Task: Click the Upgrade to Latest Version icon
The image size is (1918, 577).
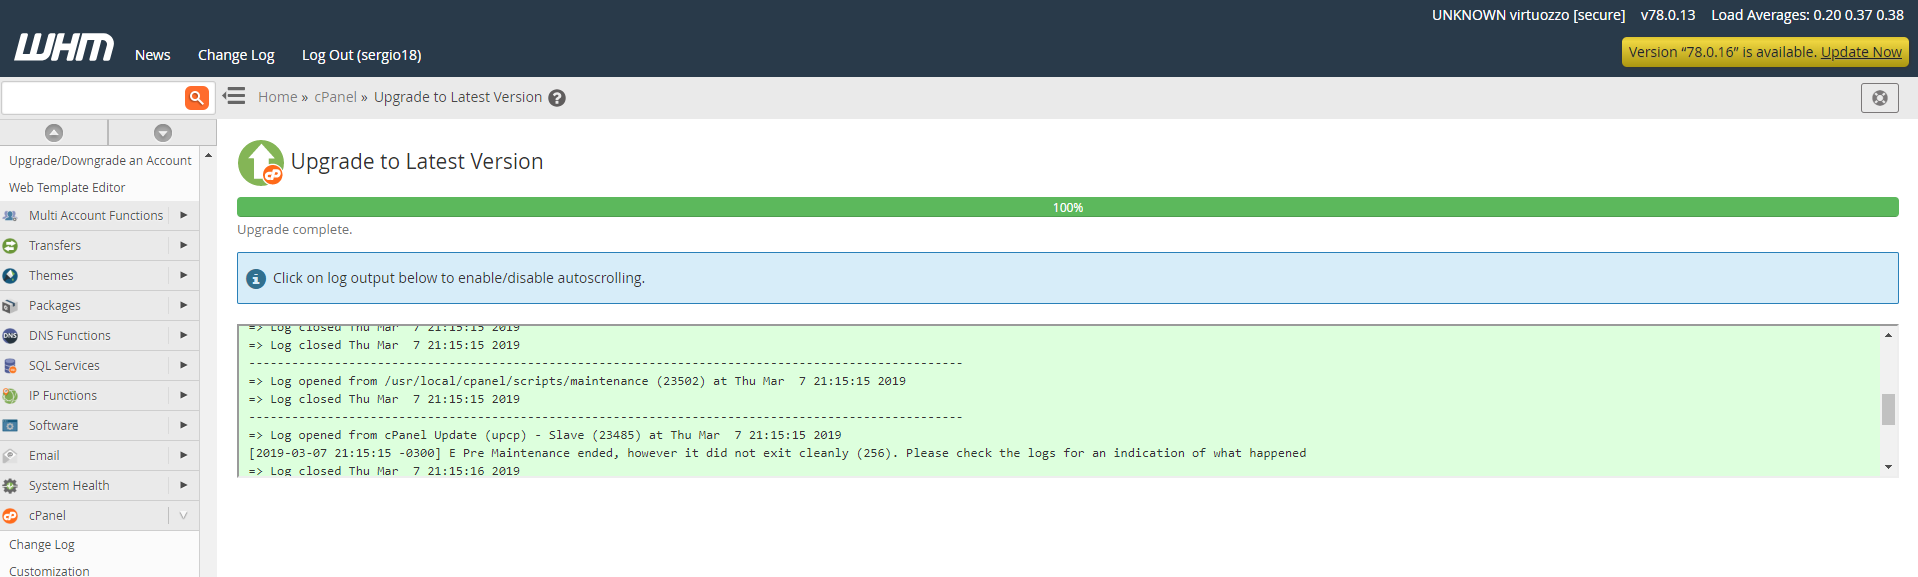Action: pyautogui.click(x=261, y=162)
